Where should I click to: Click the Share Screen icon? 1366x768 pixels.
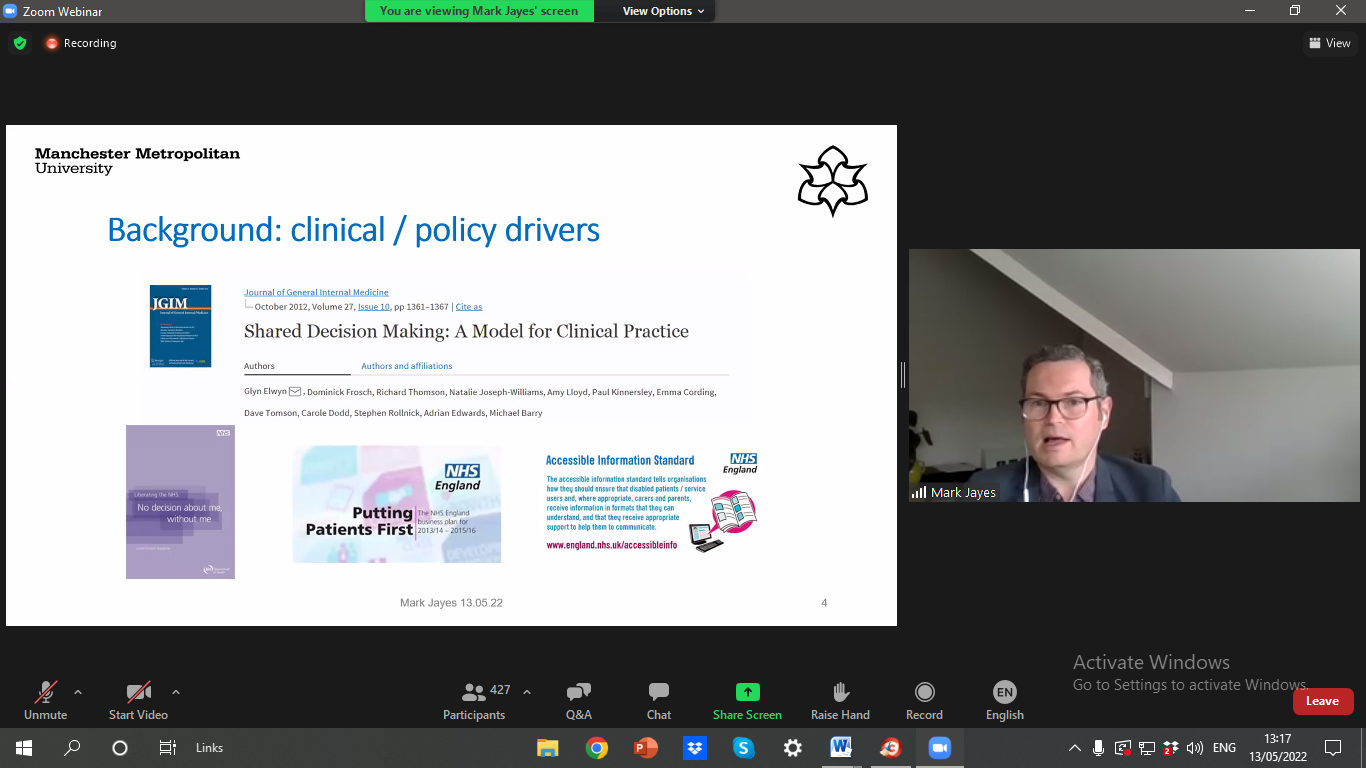[x=747, y=692]
